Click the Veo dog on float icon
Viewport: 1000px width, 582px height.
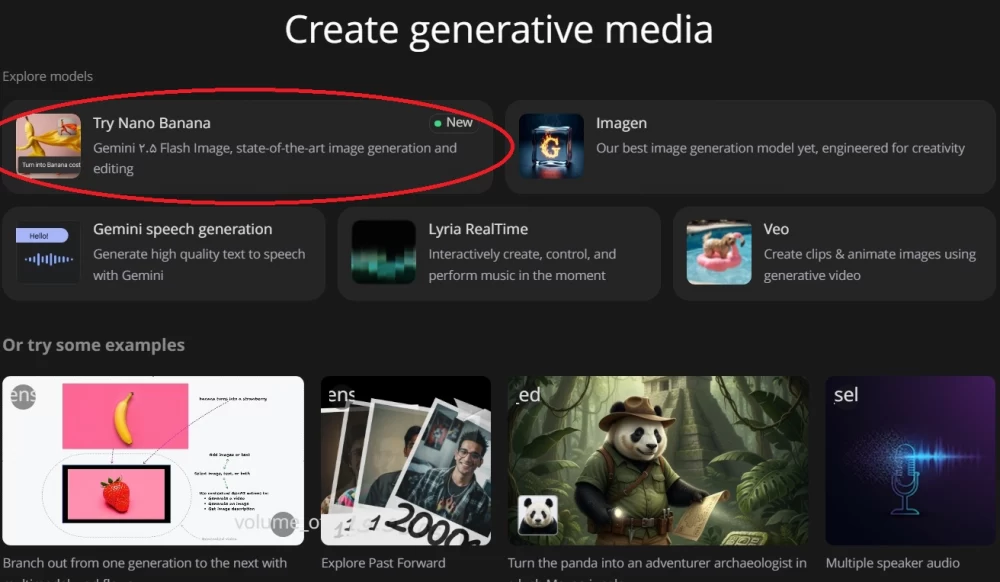pyautogui.click(x=719, y=253)
